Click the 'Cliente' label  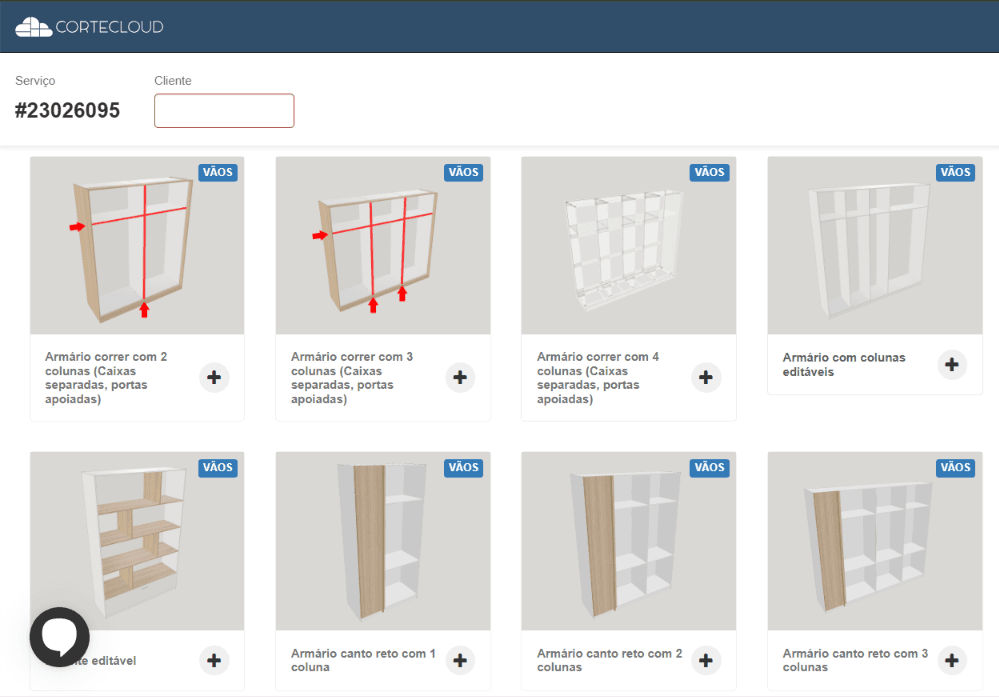[x=173, y=81]
